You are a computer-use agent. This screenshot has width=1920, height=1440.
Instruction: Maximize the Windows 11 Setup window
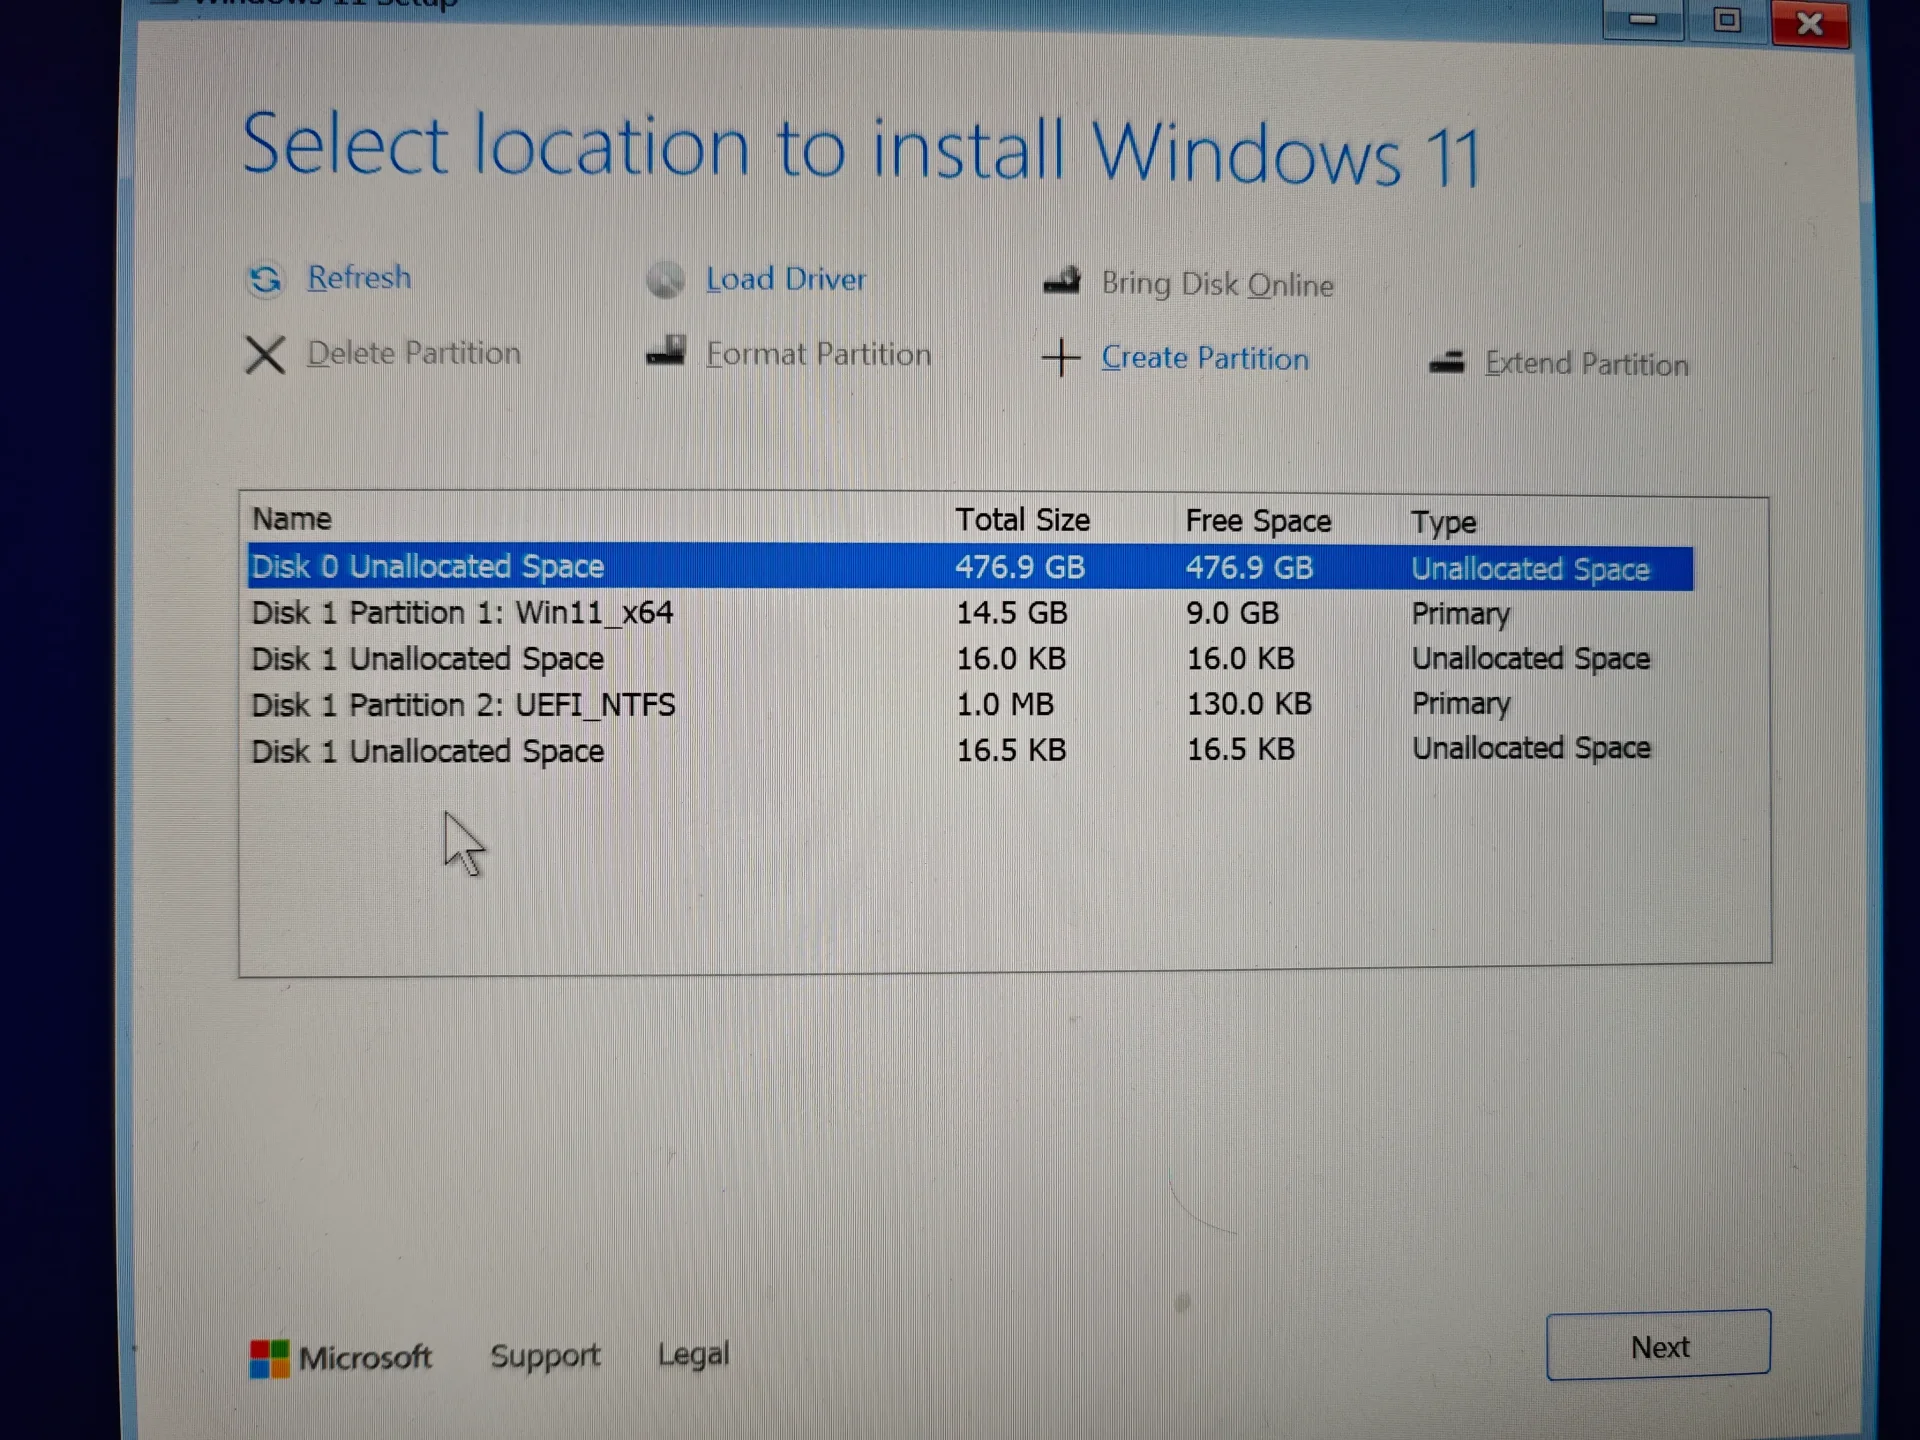point(1727,20)
